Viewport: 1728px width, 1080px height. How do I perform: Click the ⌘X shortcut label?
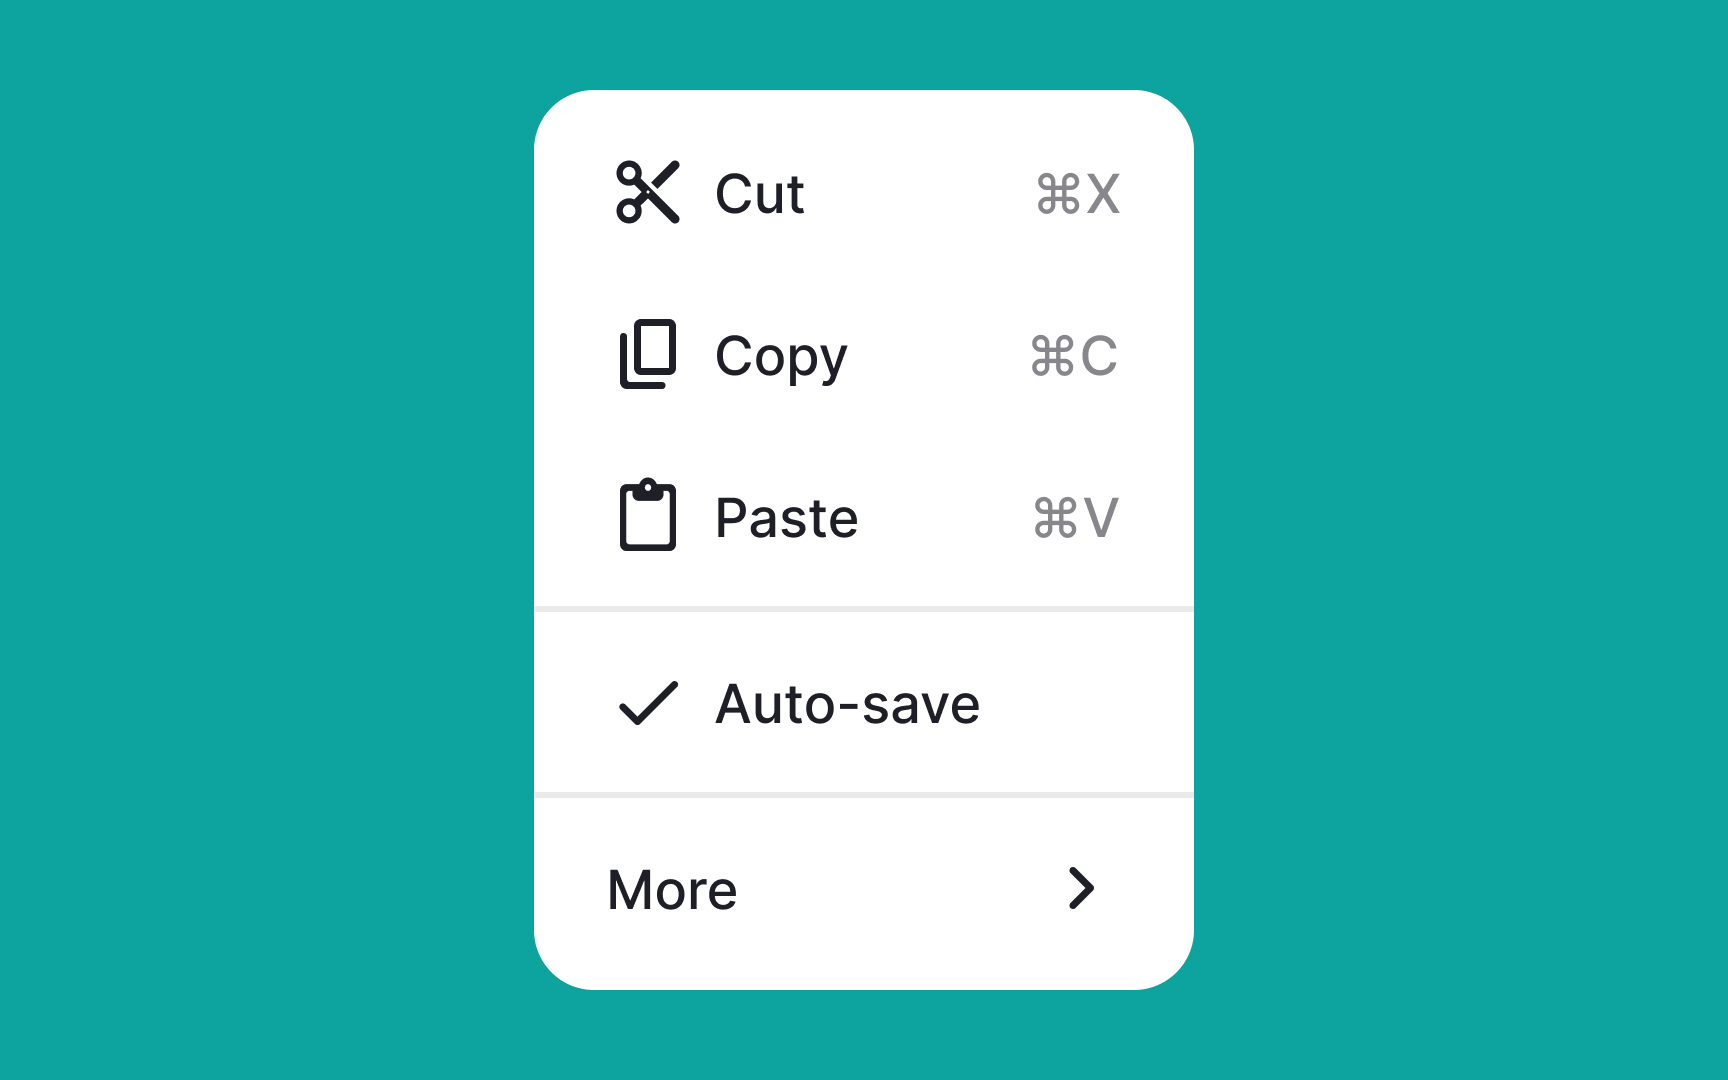pos(1077,194)
